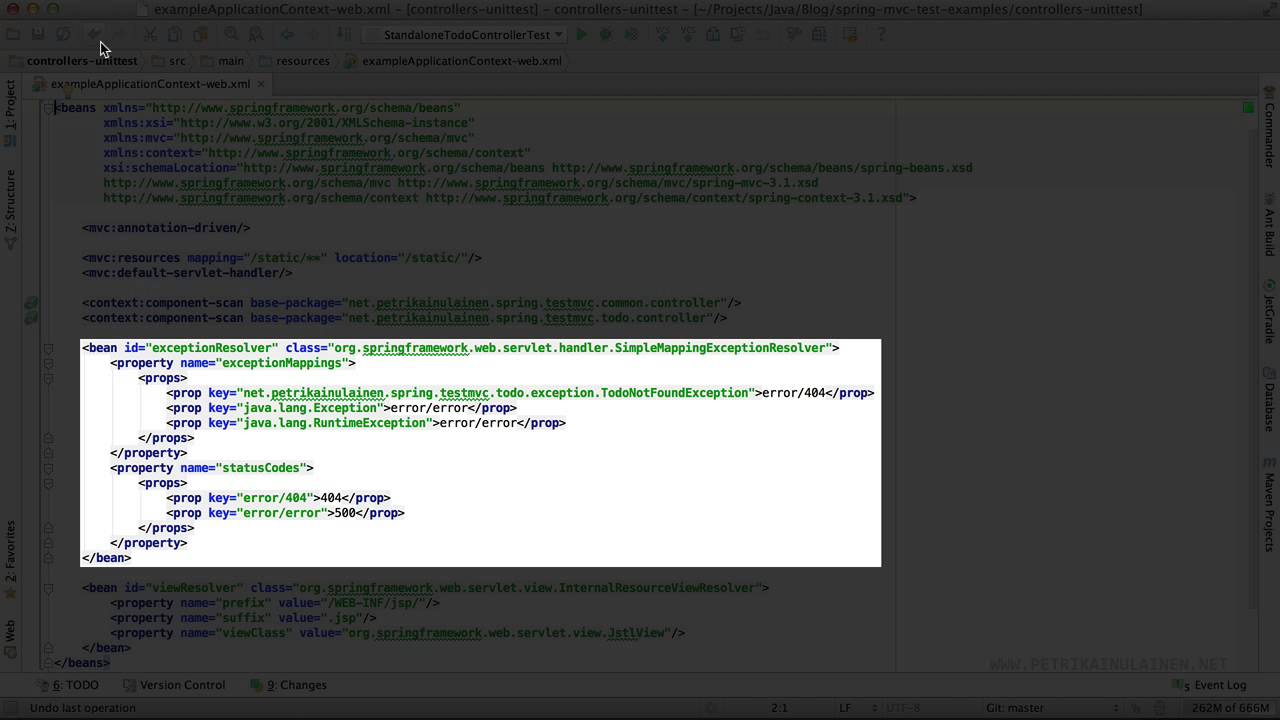This screenshot has height=720, width=1280.
Task: Click the Update Project VCS icon
Action: coord(661,34)
